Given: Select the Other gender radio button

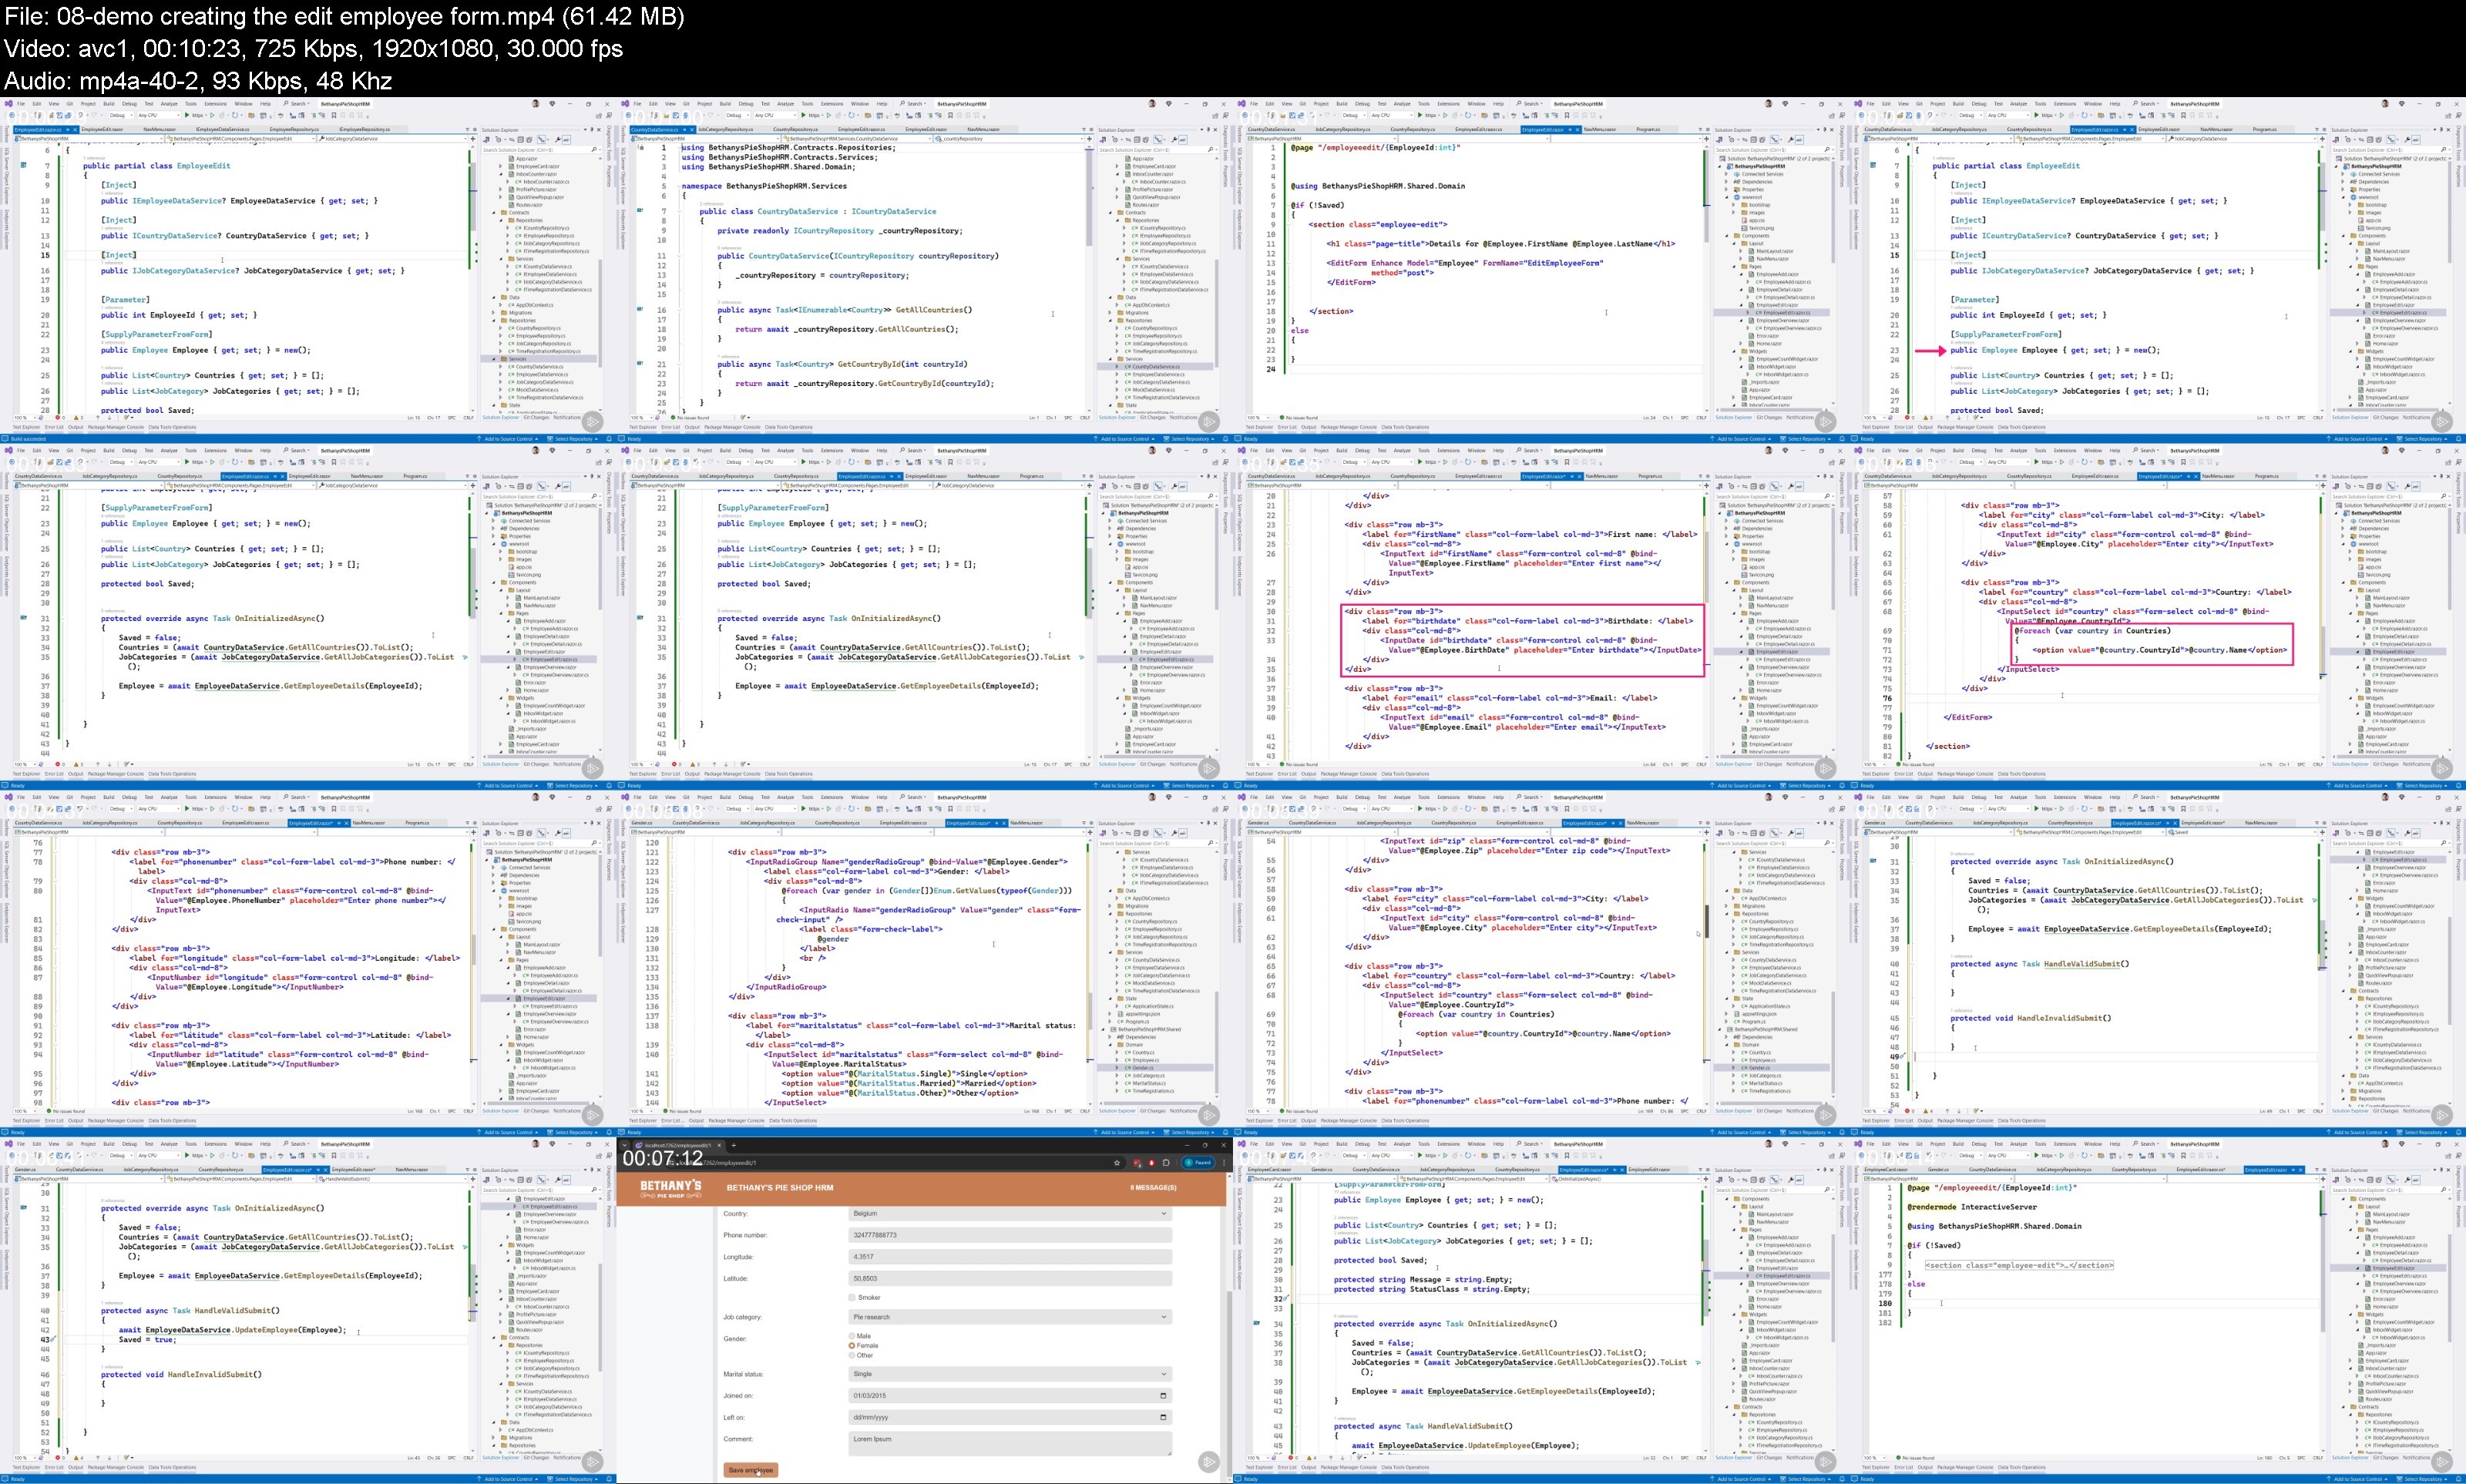Looking at the screenshot, I should (852, 1356).
